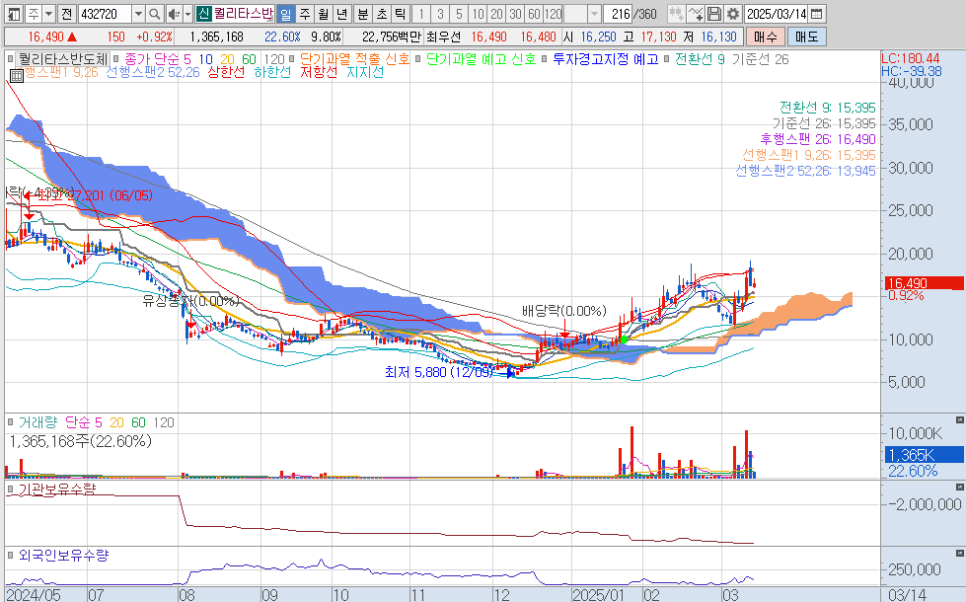This screenshot has width=966, height=602.
Task: Click the 단기과열 예고 신호 legend
Action: tap(481, 59)
